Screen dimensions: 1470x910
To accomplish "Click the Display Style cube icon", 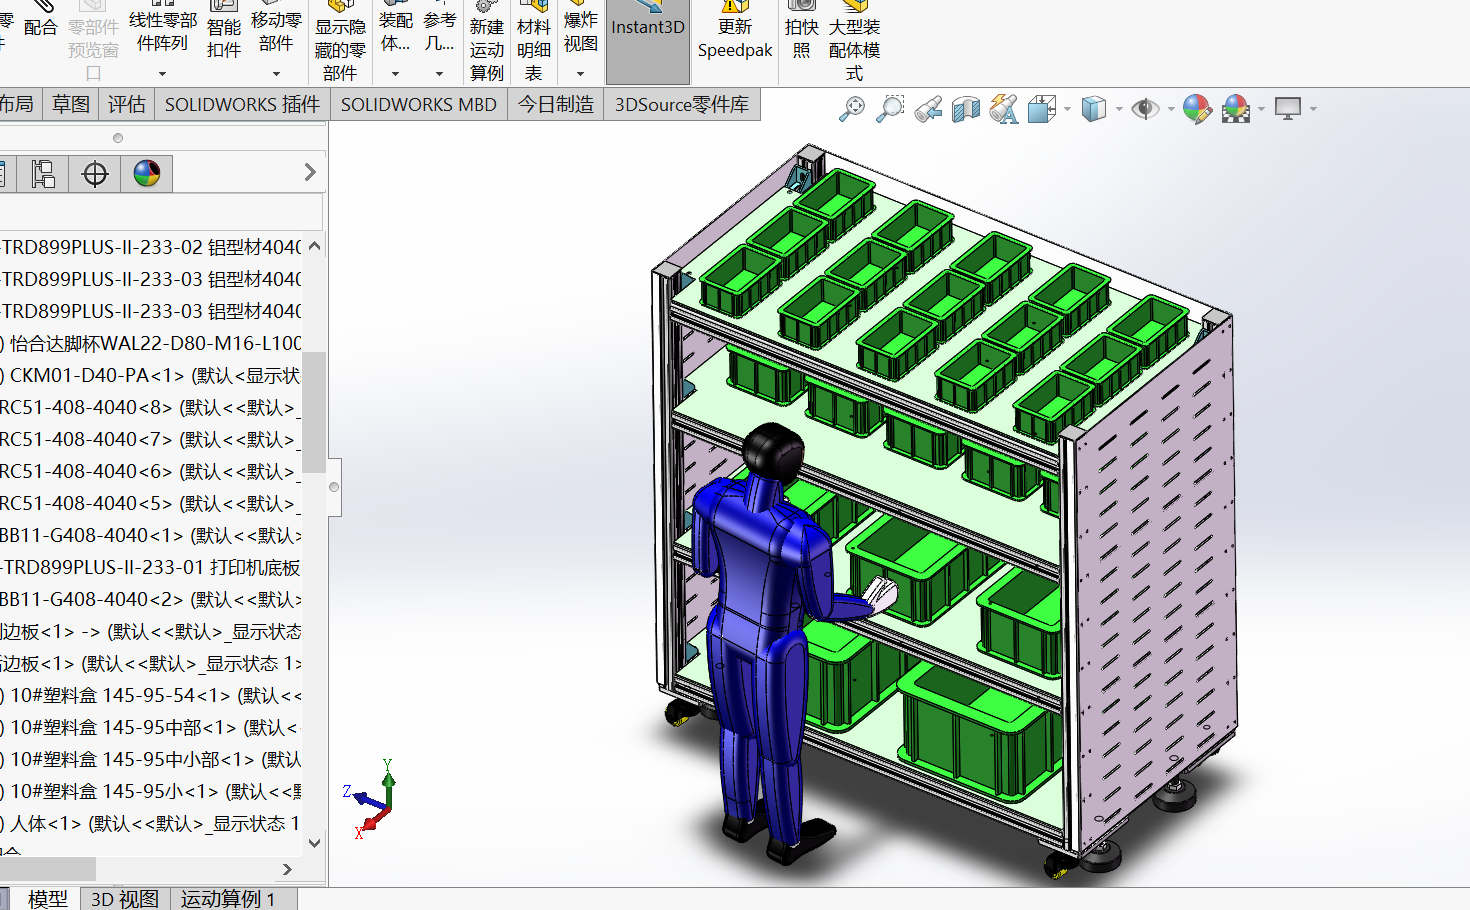I will click(1094, 108).
